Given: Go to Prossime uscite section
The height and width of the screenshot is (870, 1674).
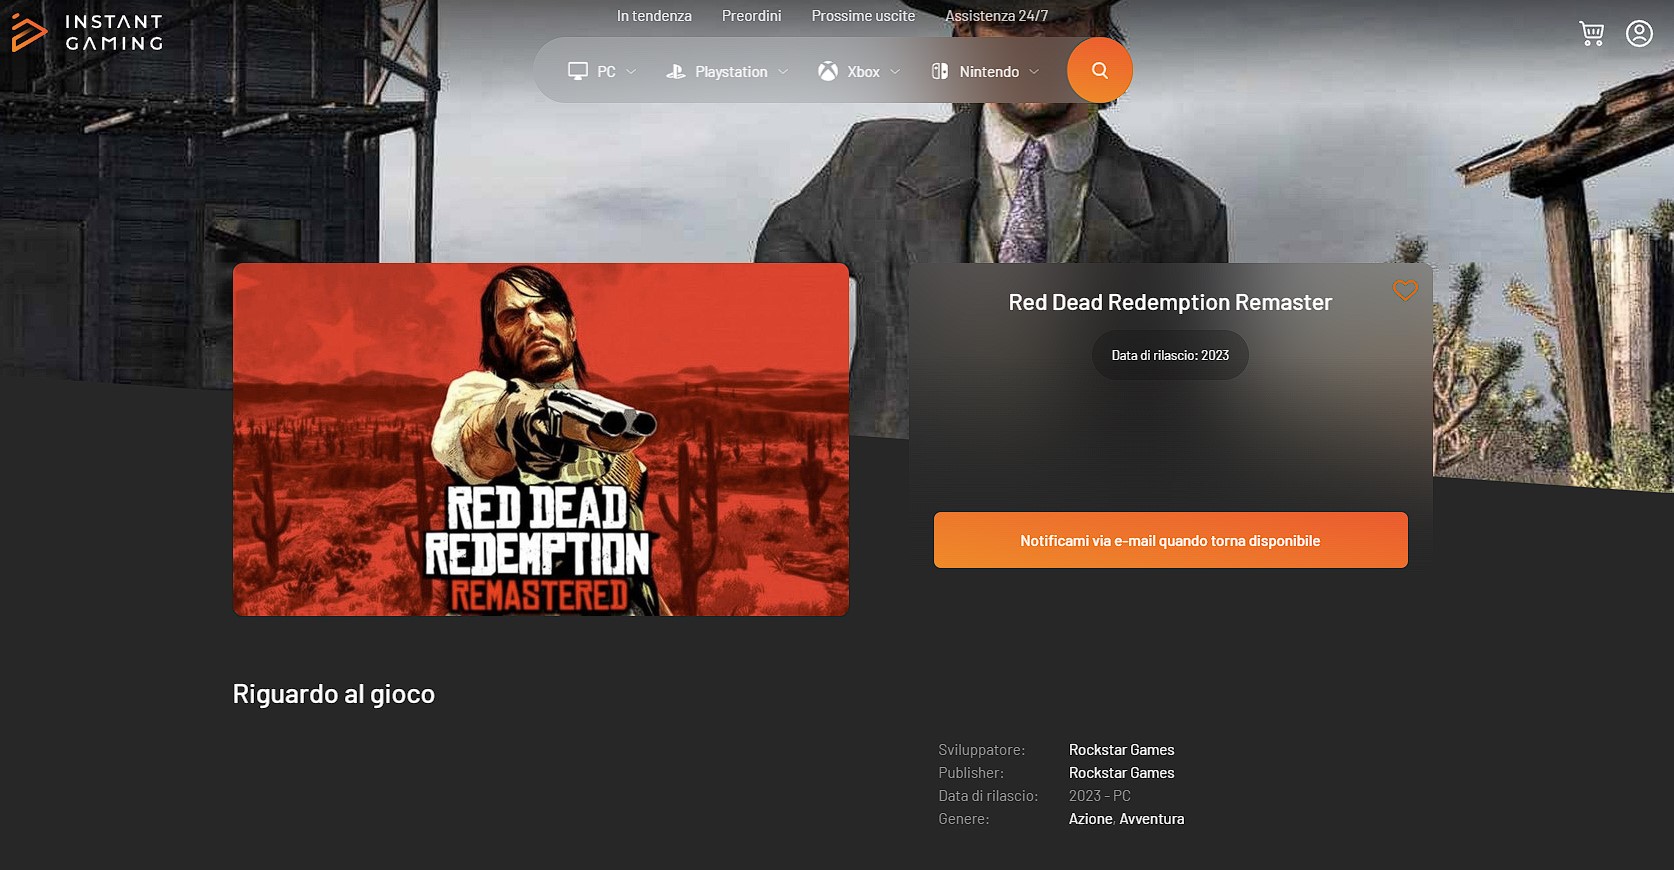Looking at the screenshot, I should (x=863, y=16).
